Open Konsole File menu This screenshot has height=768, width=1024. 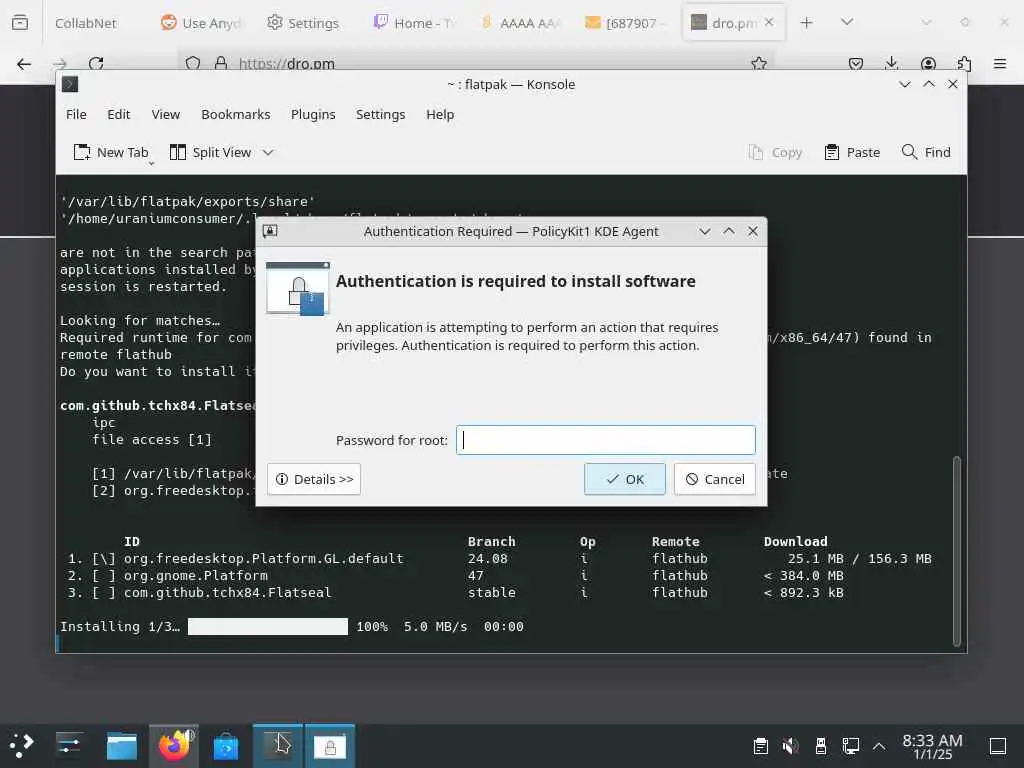click(76, 114)
